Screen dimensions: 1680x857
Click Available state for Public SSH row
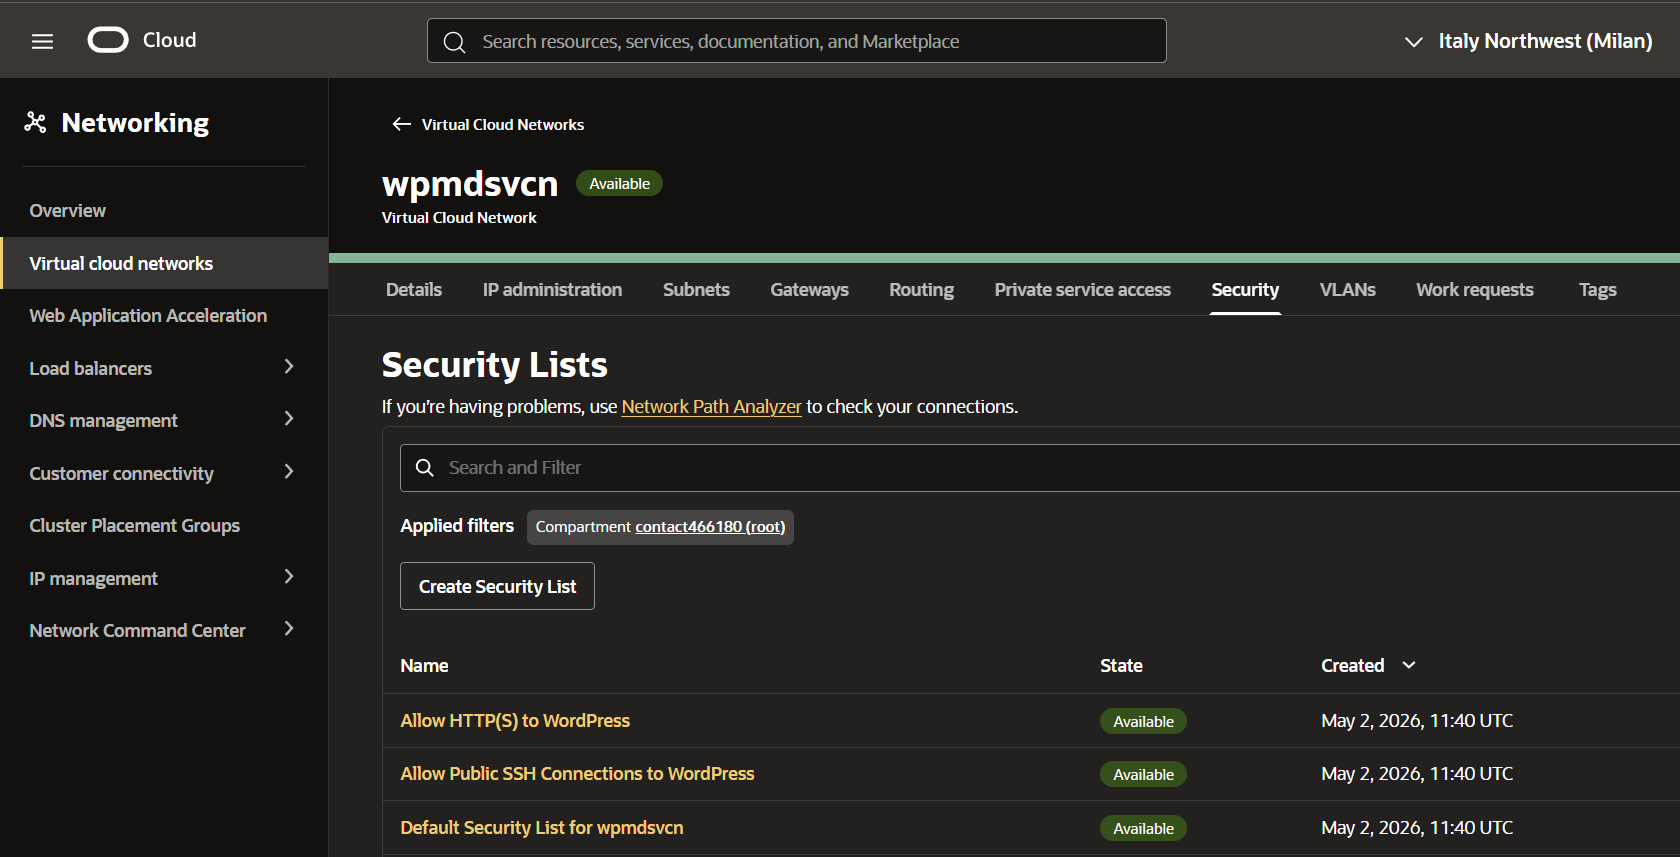pos(1143,775)
